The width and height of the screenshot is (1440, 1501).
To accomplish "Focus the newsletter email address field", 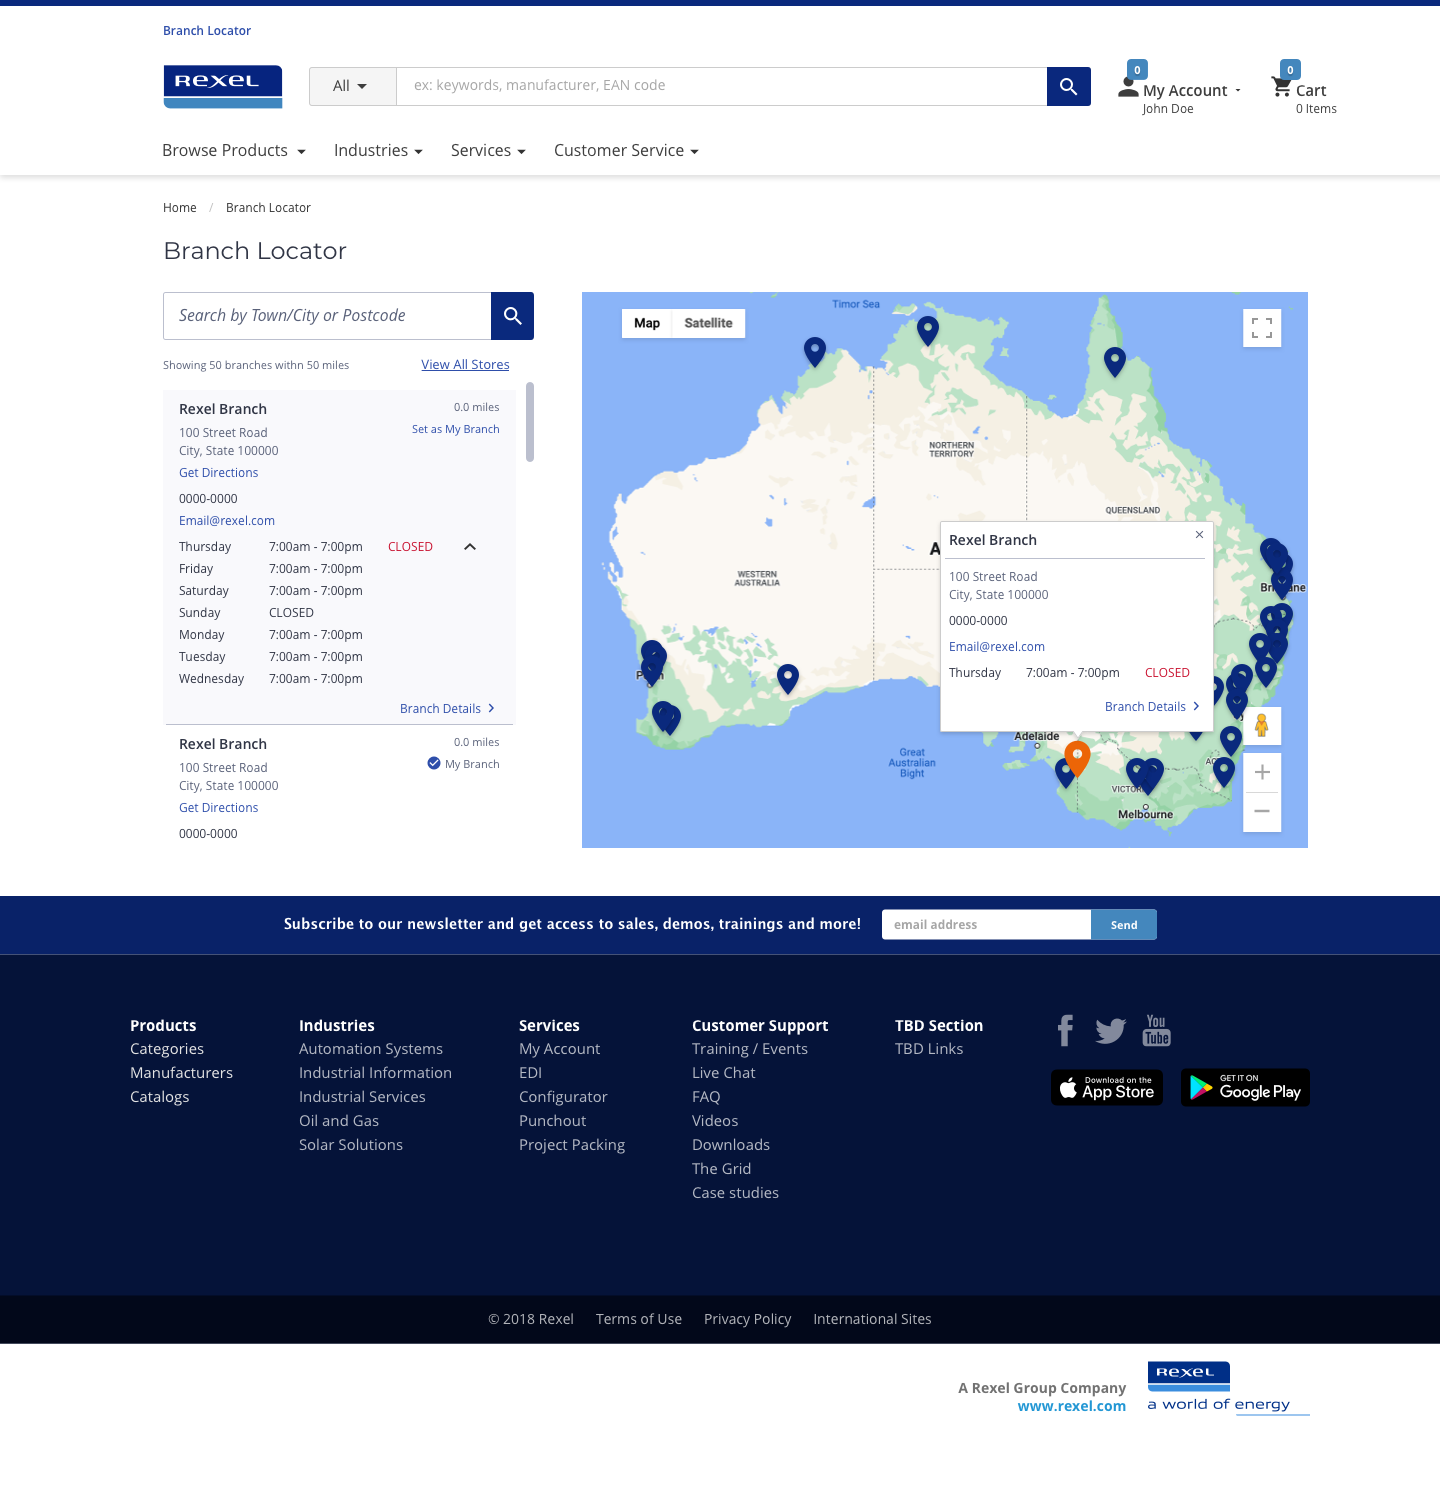I will (x=986, y=925).
